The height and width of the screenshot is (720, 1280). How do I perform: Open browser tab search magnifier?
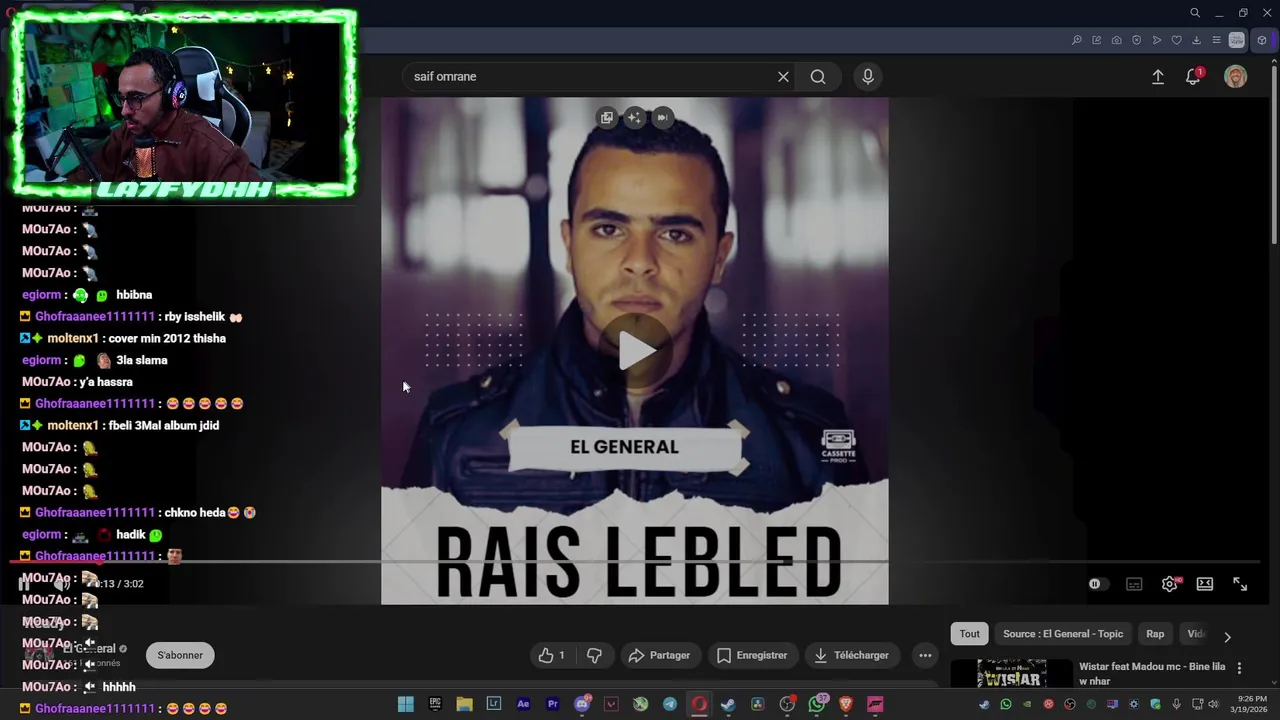point(1195,13)
